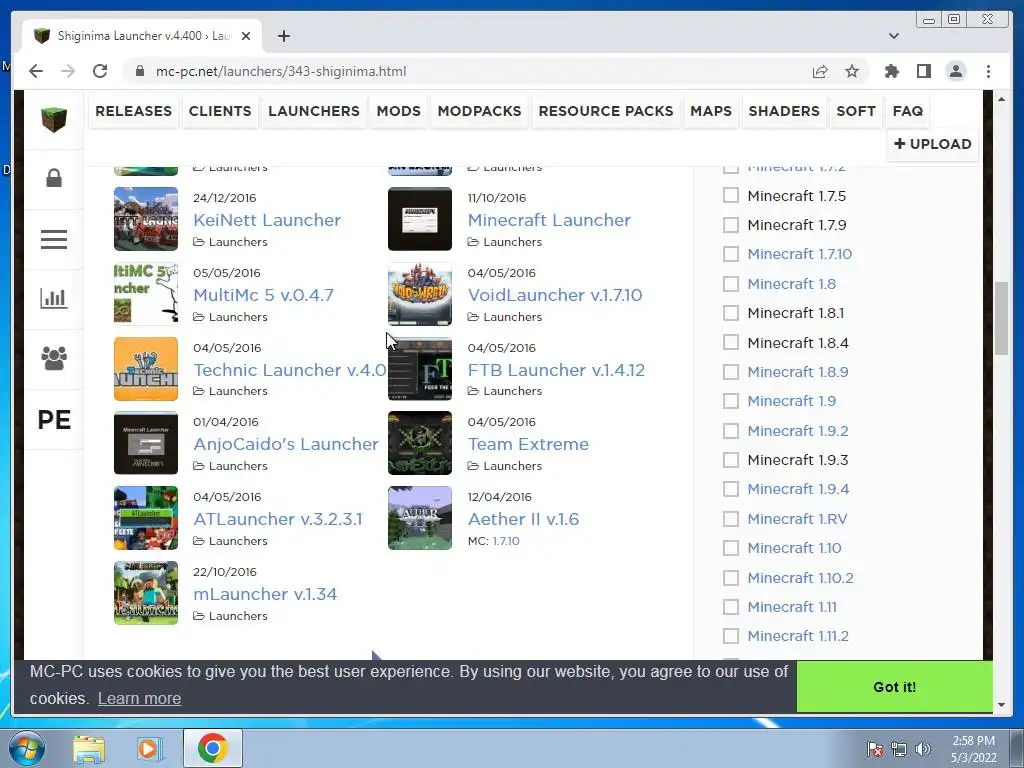Open Chrome extensions puzzle icon

pyautogui.click(x=891, y=71)
